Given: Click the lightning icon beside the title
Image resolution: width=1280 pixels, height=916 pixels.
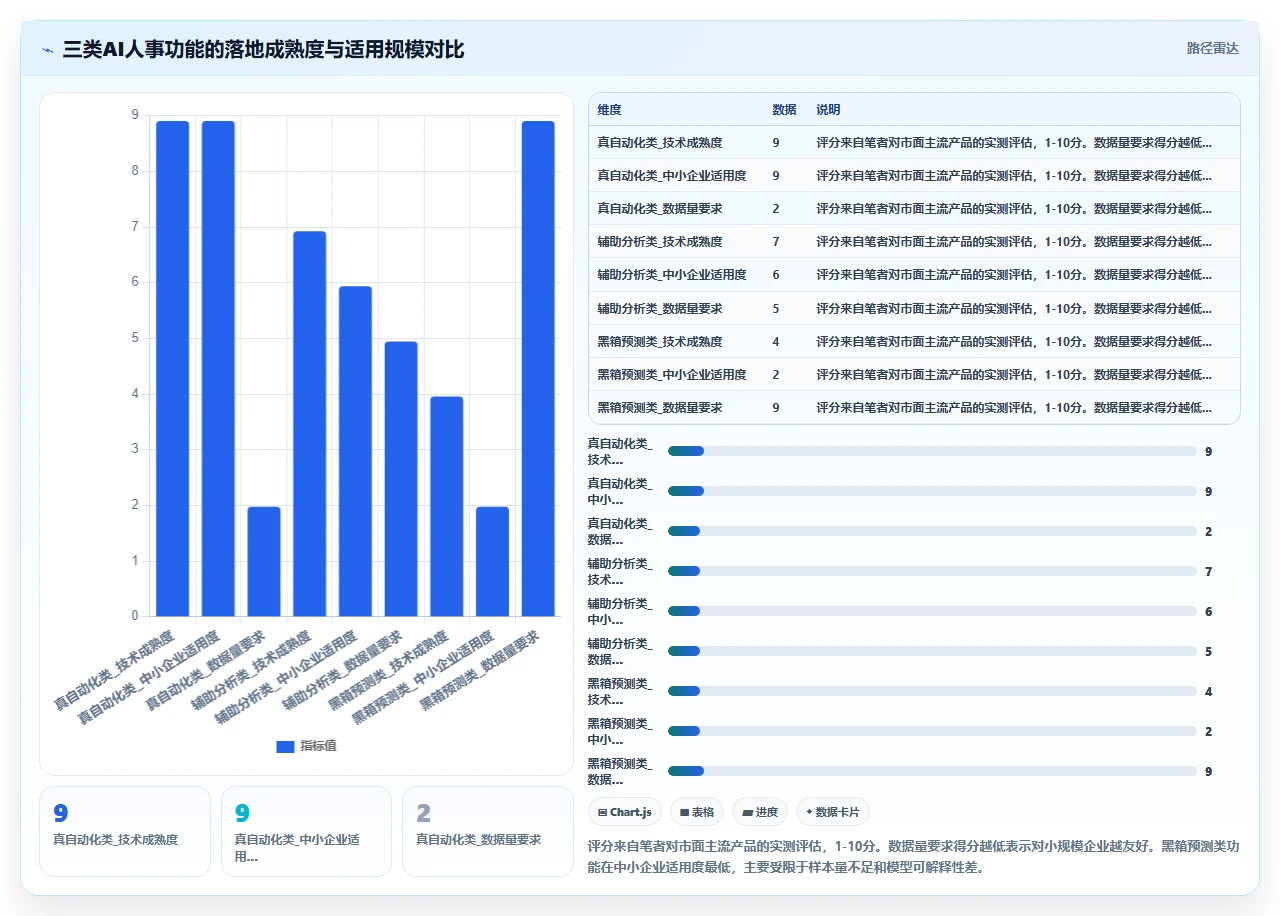Looking at the screenshot, I should click(x=47, y=49).
